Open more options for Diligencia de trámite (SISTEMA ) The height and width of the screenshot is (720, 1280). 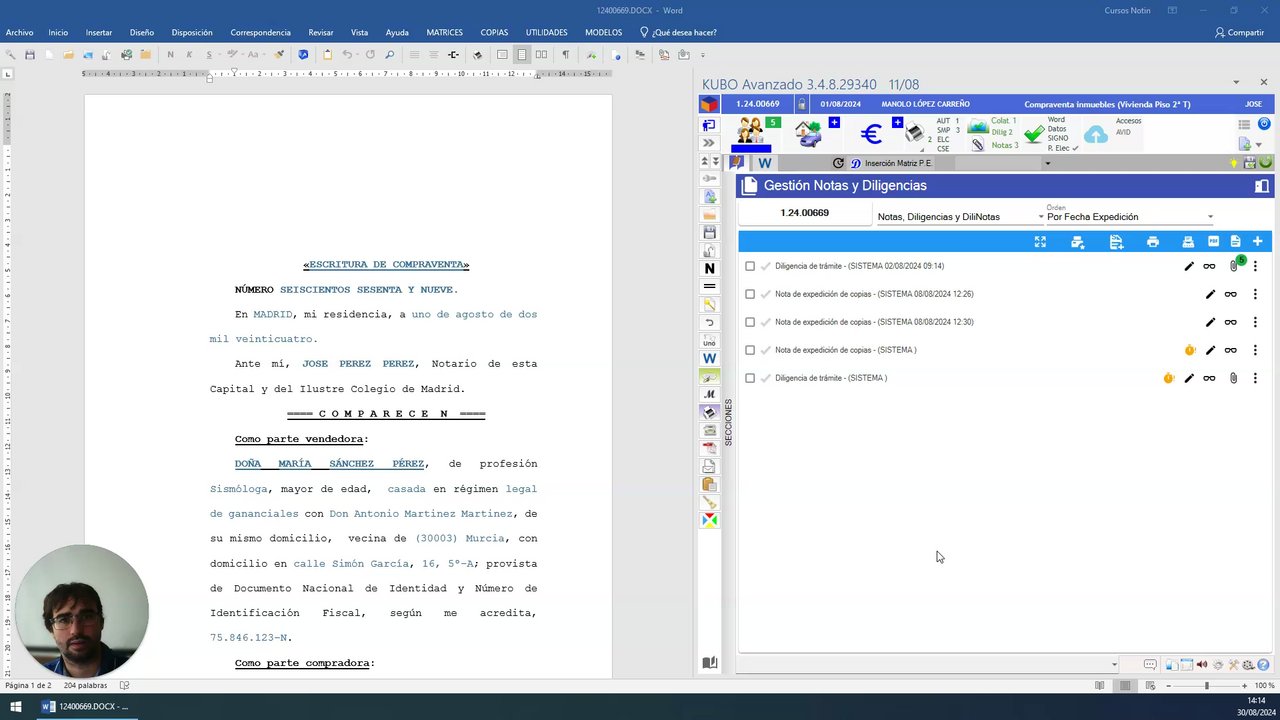click(x=1255, y=378)
